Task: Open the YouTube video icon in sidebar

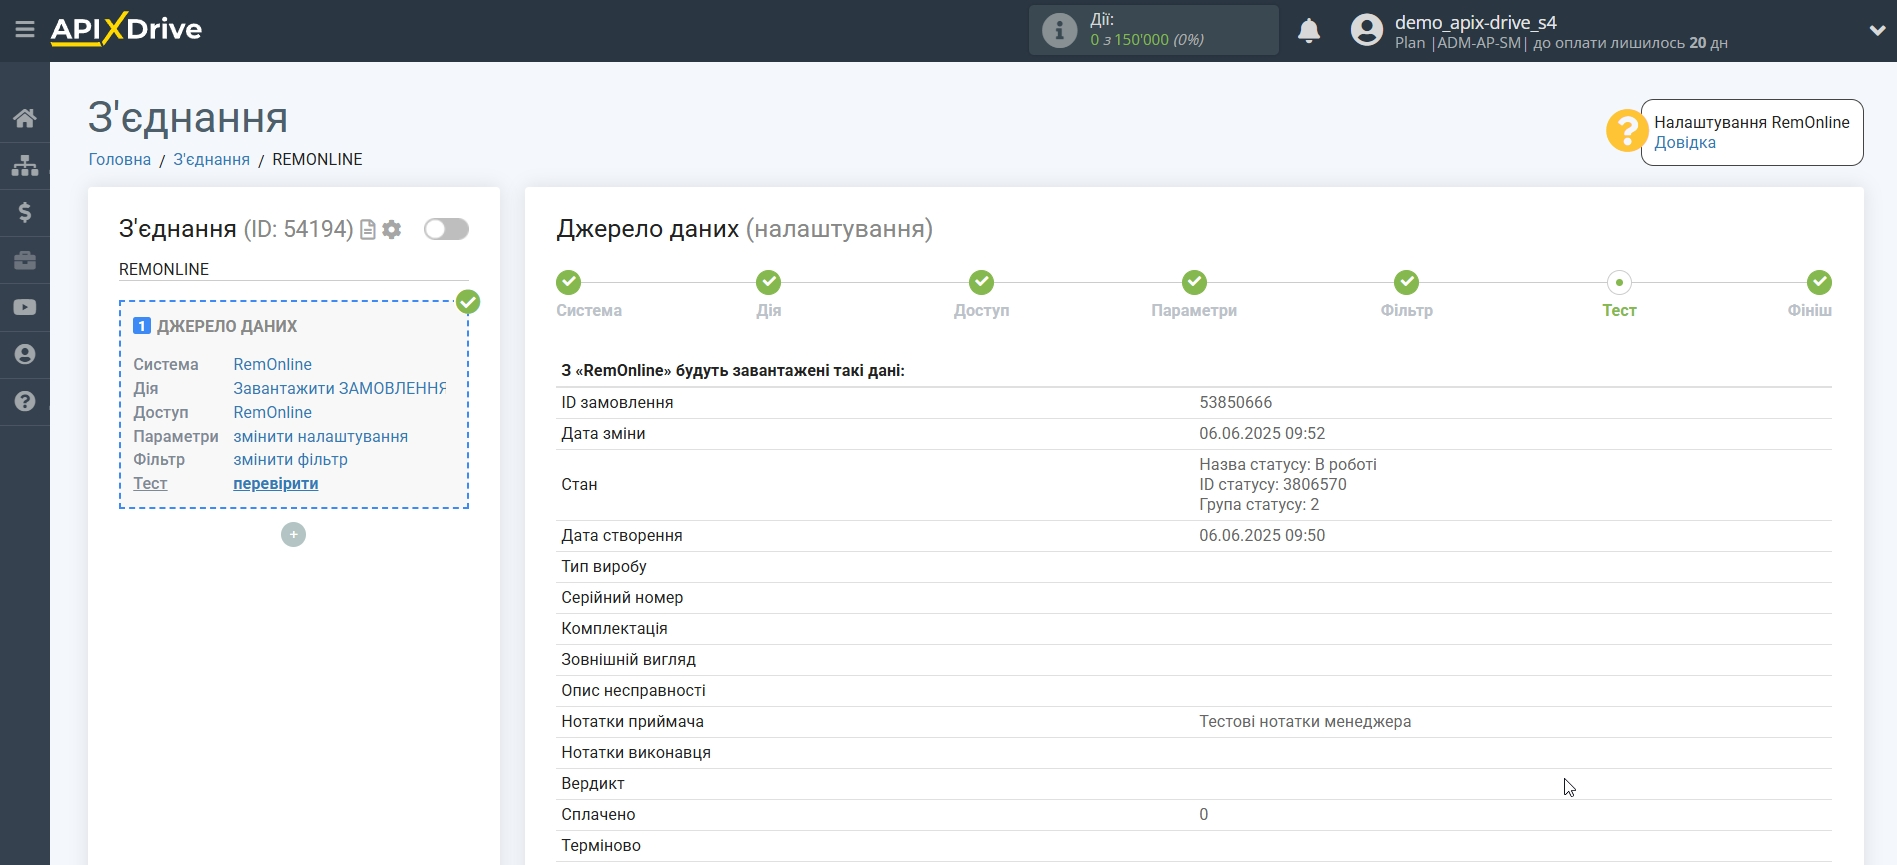Action: pos(25,307)
